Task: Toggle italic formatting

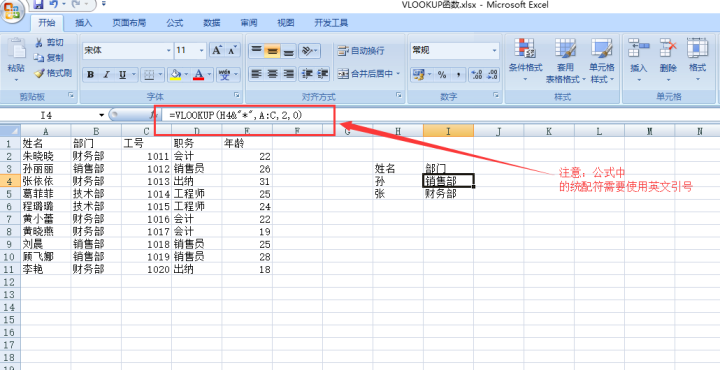Action: click(106, 74)
